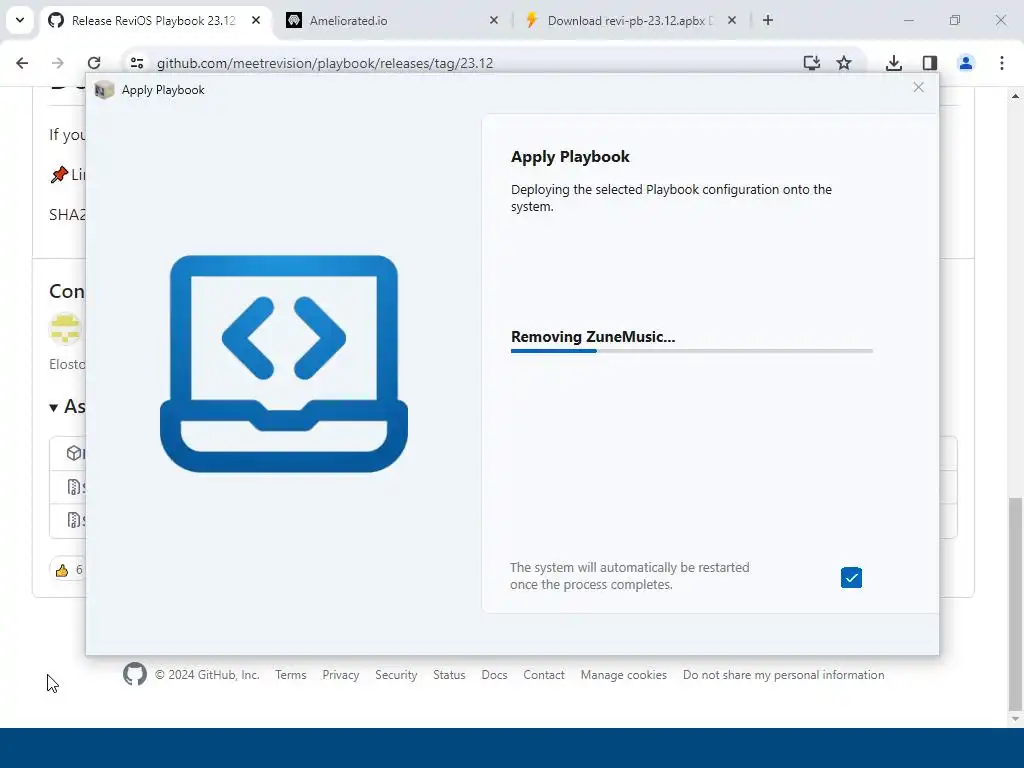1024x768 pixels.
Task: Open the Chrome three-dot menu
Action: (1002, 63)
